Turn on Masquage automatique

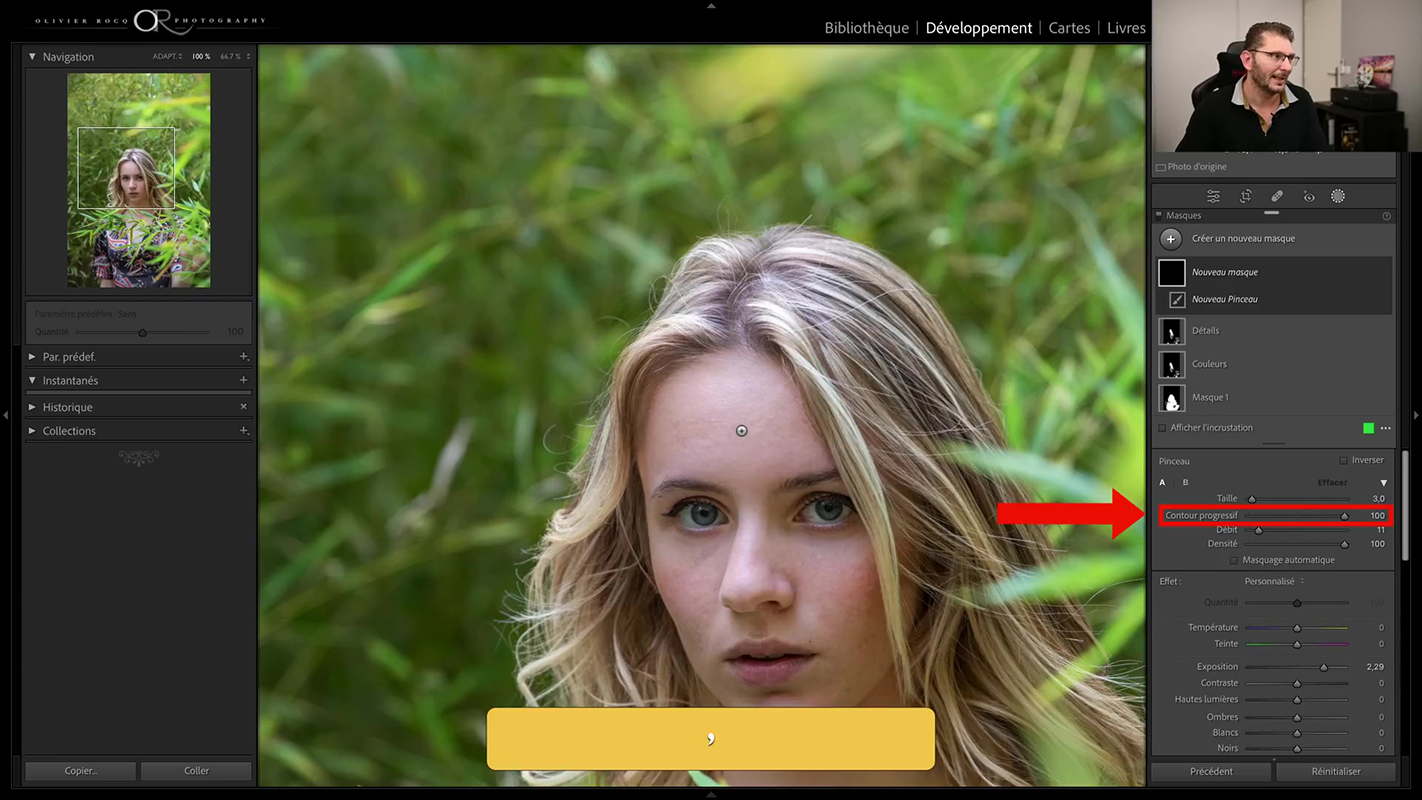pos(1233,560)
